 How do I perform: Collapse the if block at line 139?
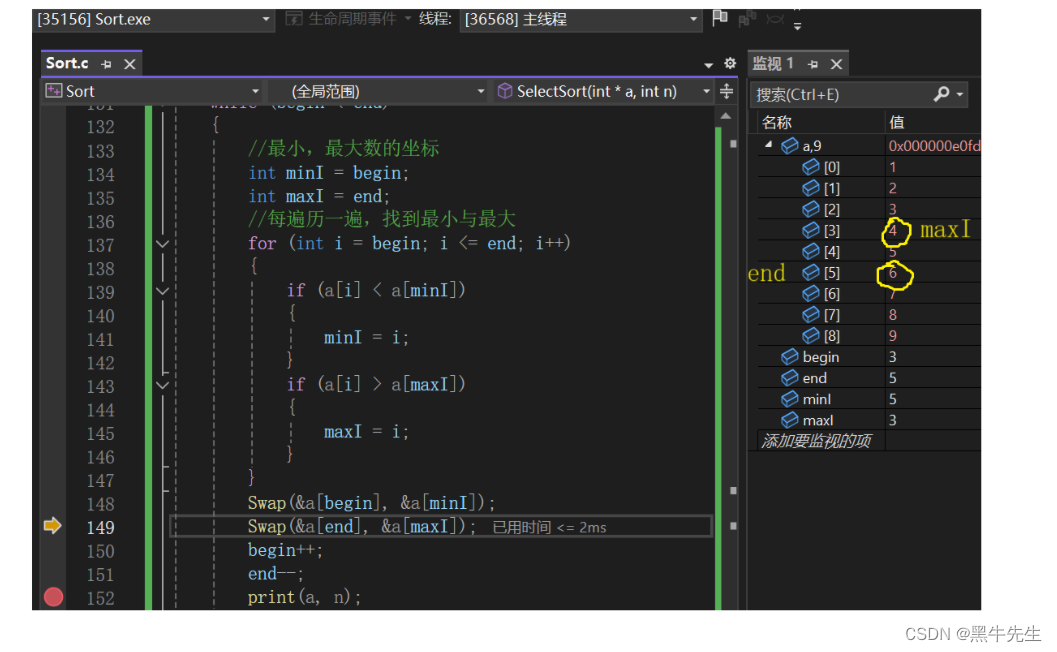tap(162, 291)
